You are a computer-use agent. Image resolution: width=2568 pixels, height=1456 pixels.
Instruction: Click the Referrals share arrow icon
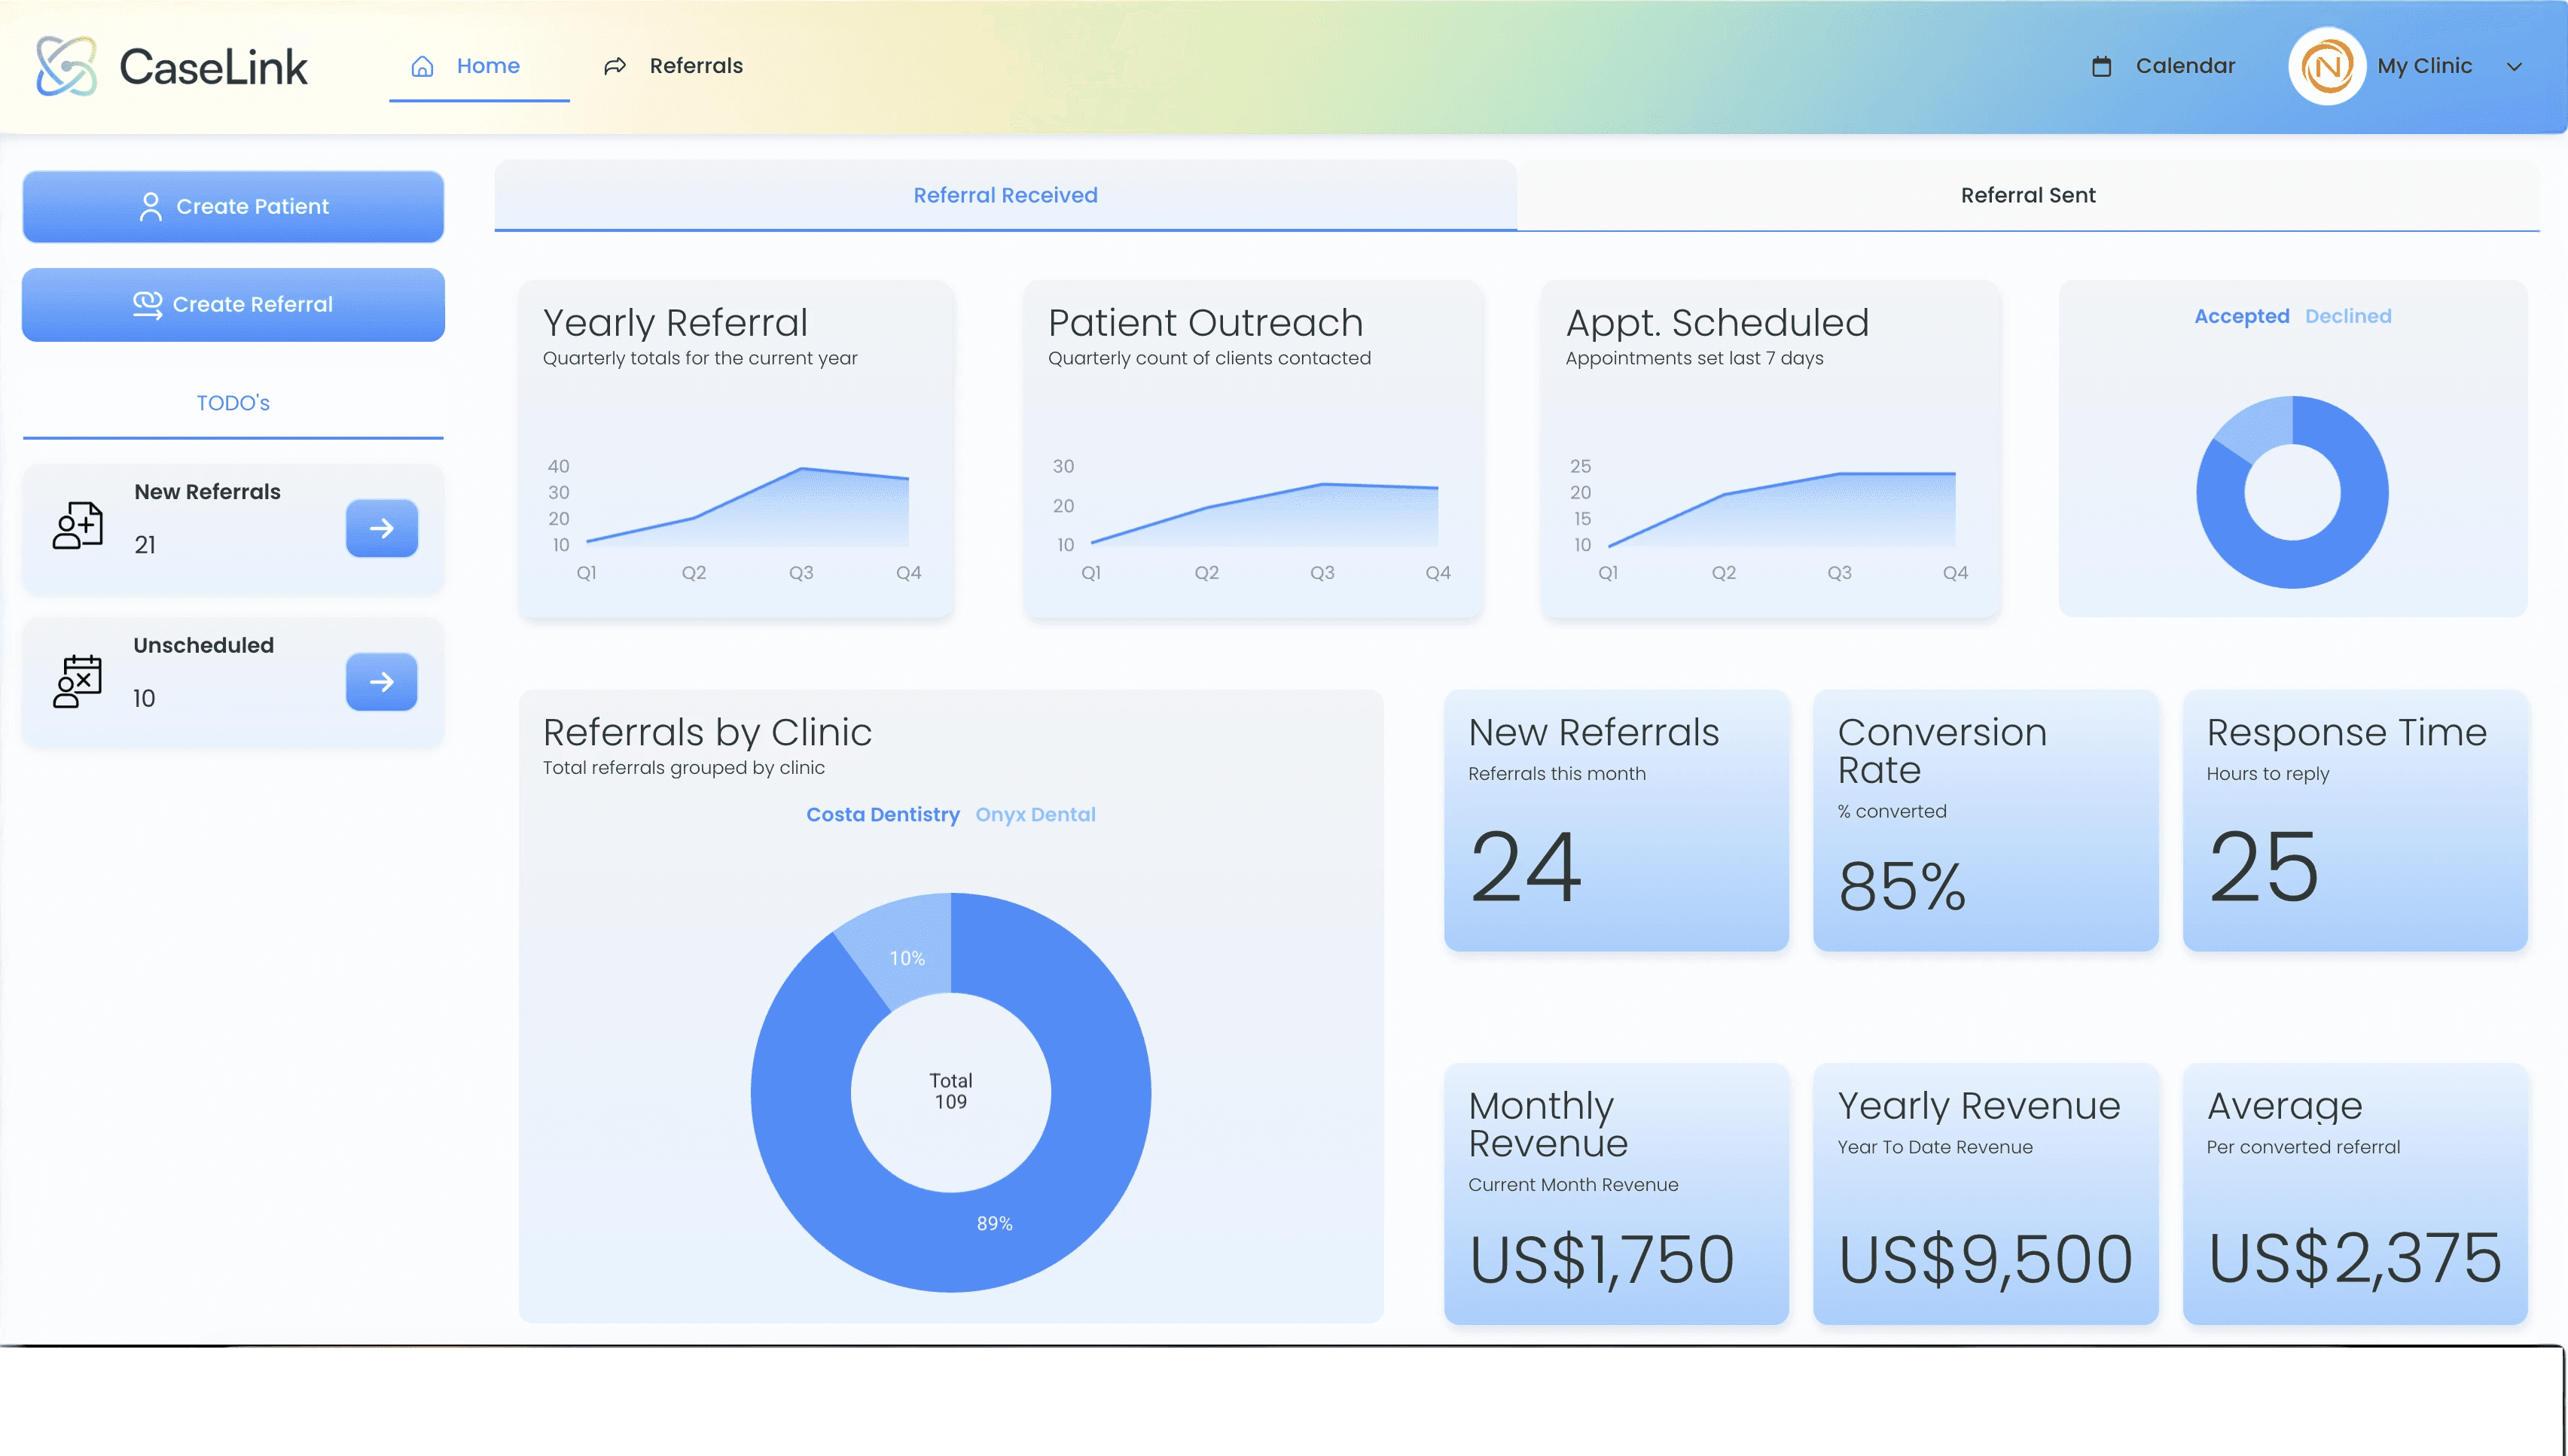tap(615, 66)
